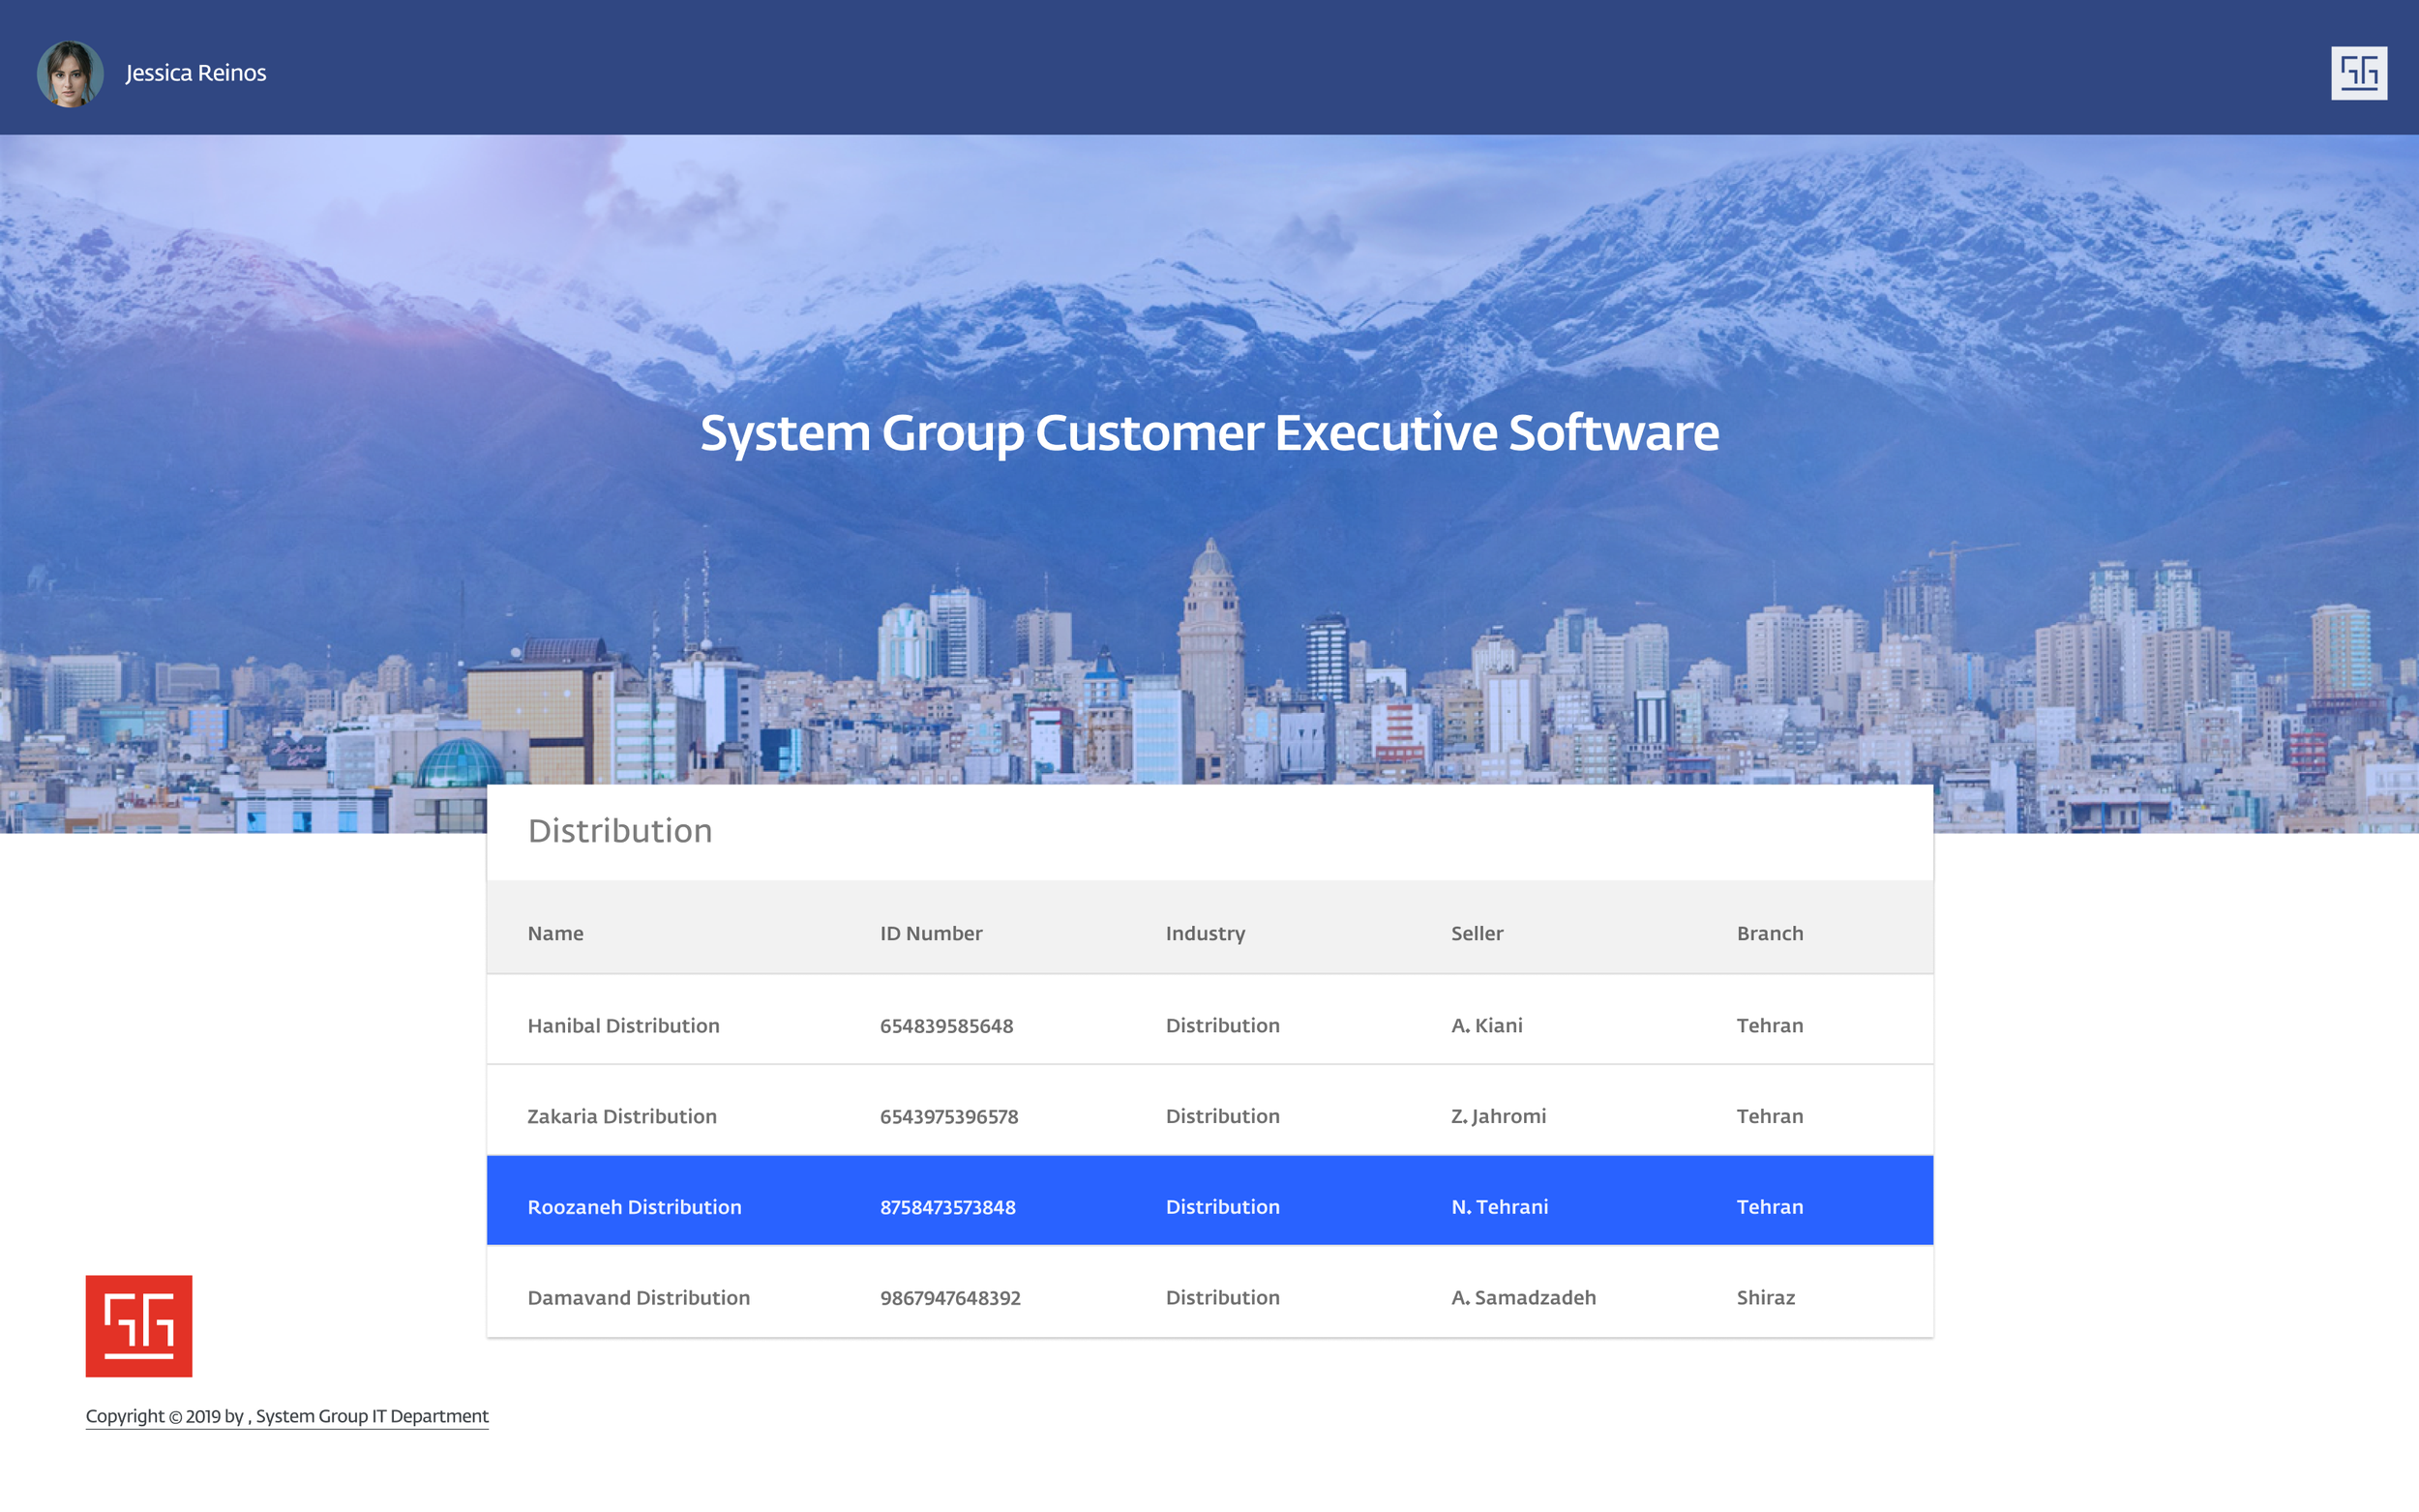Sort by Industry column header

[x=1205, y=933]
